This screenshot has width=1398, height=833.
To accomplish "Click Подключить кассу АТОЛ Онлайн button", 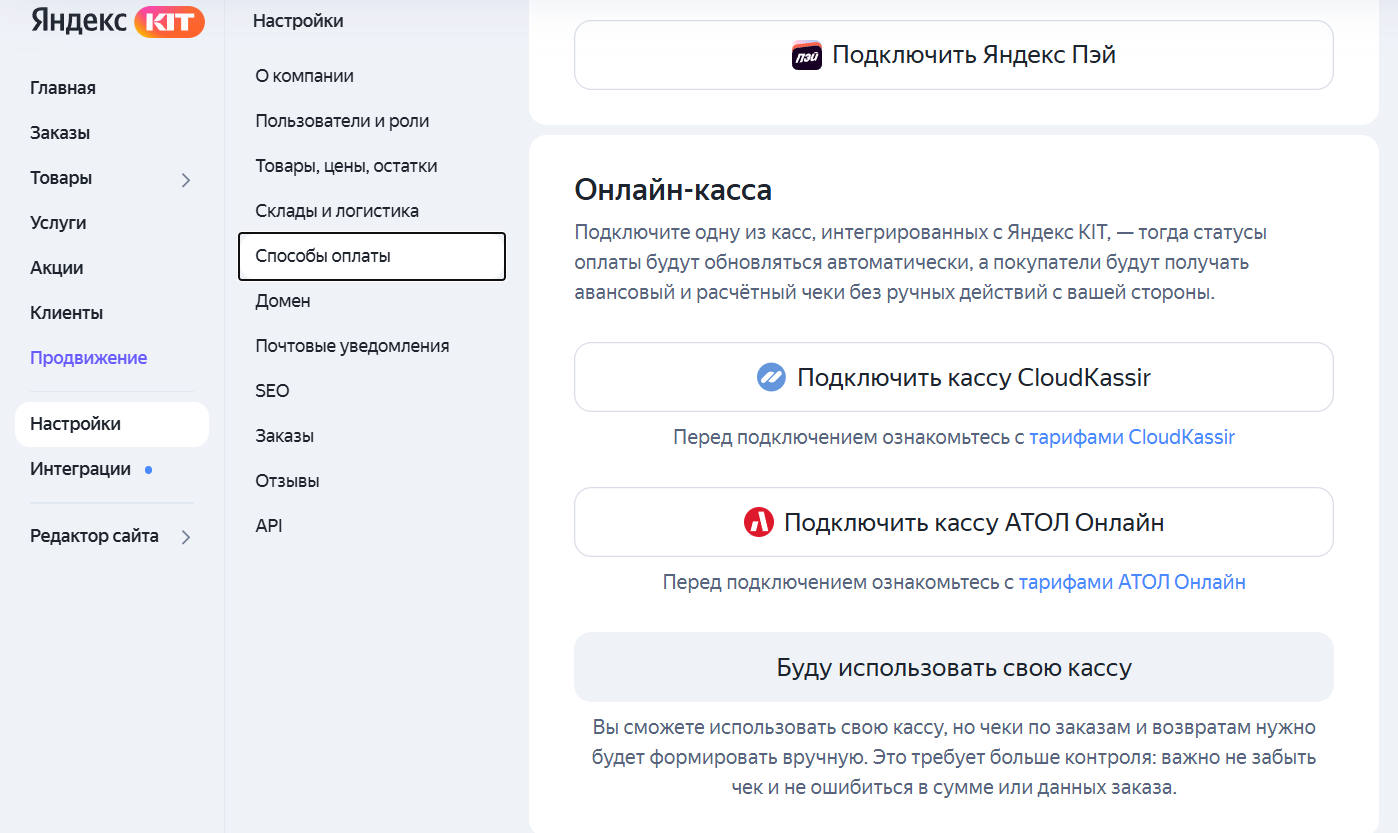I will coord(954,522).
